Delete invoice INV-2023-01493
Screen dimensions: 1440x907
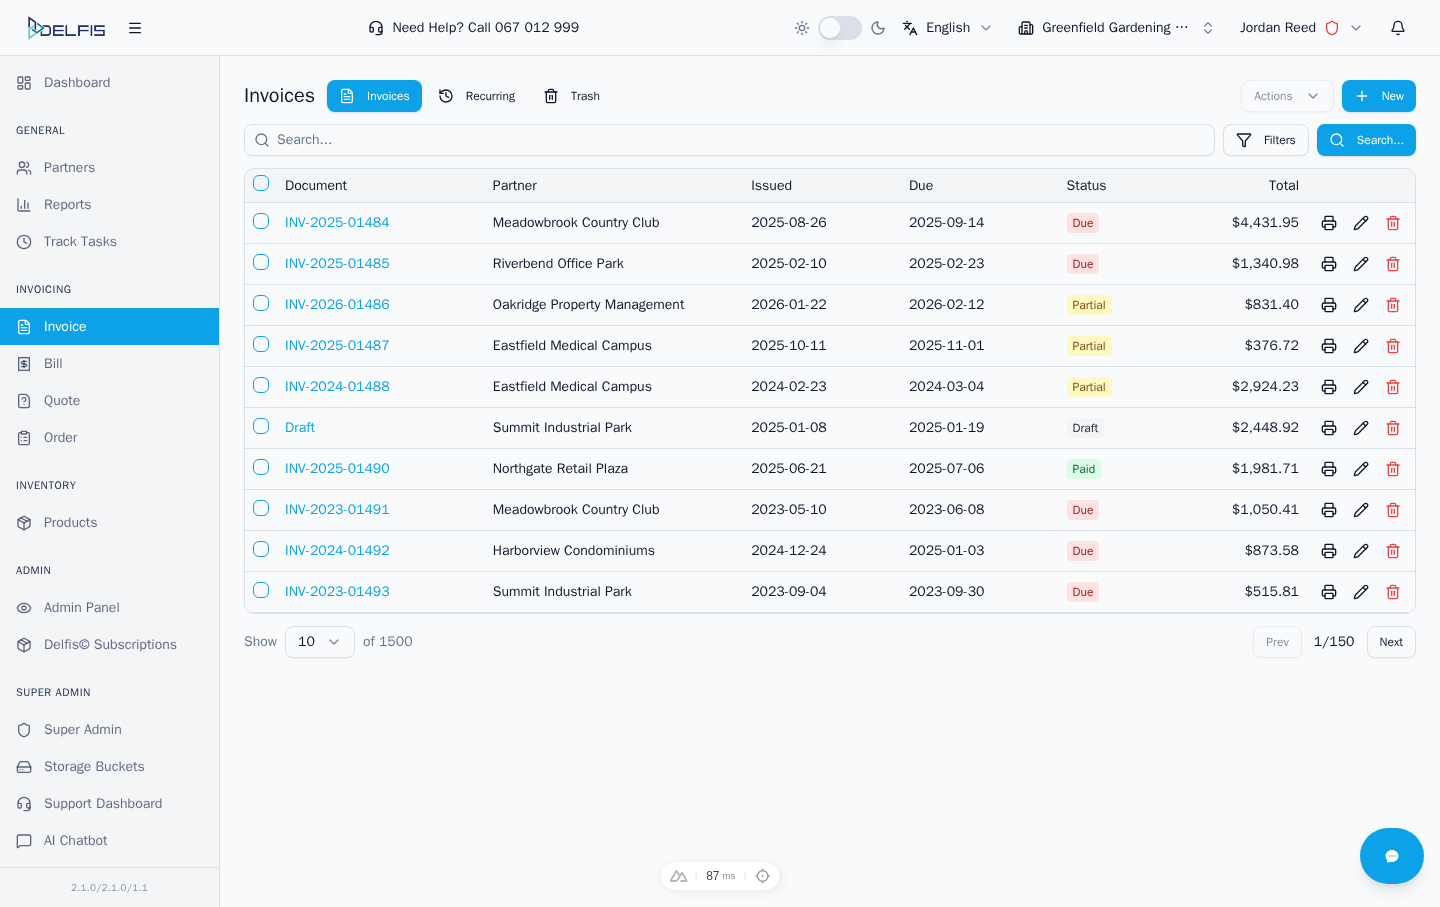pos(1393,592)
